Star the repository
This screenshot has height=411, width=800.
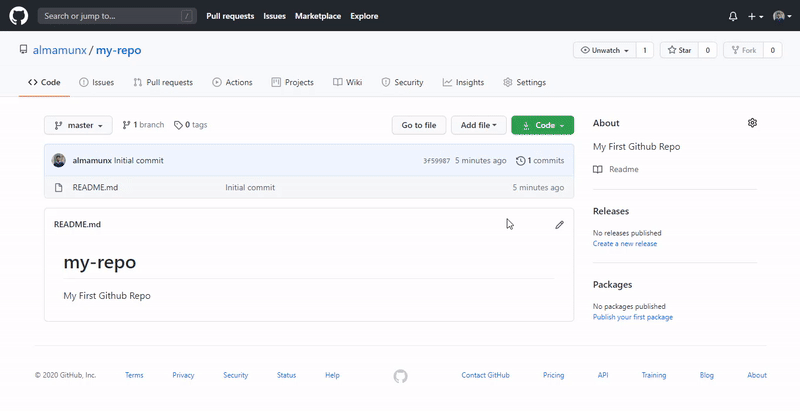[679, 50]
